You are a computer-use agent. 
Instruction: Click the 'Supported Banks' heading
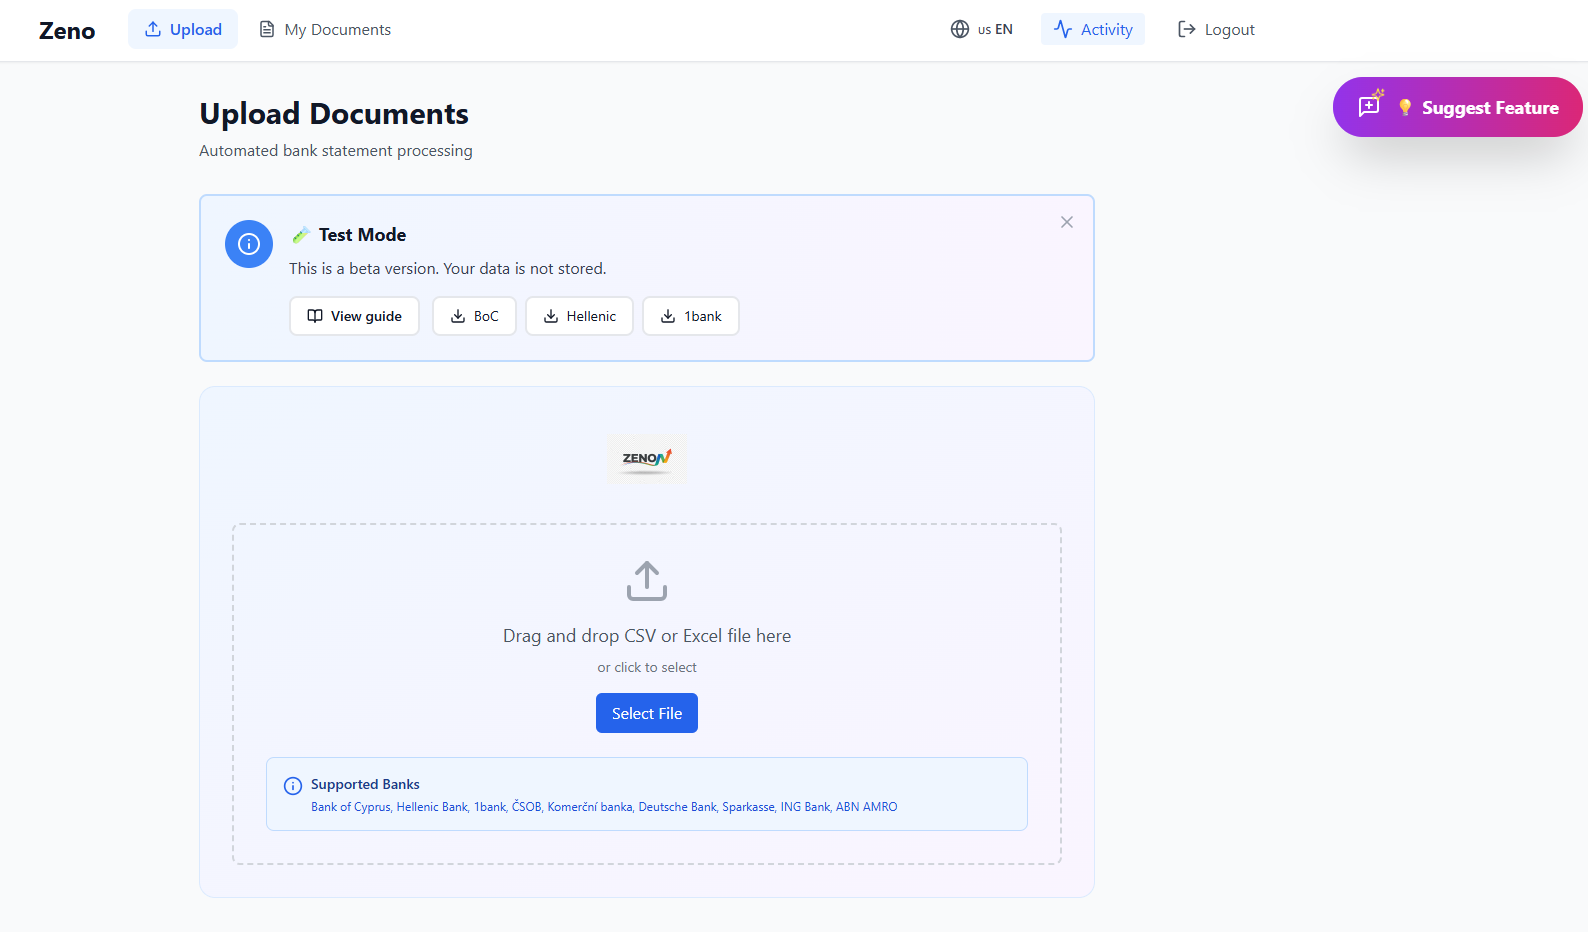tap(365, 784)
